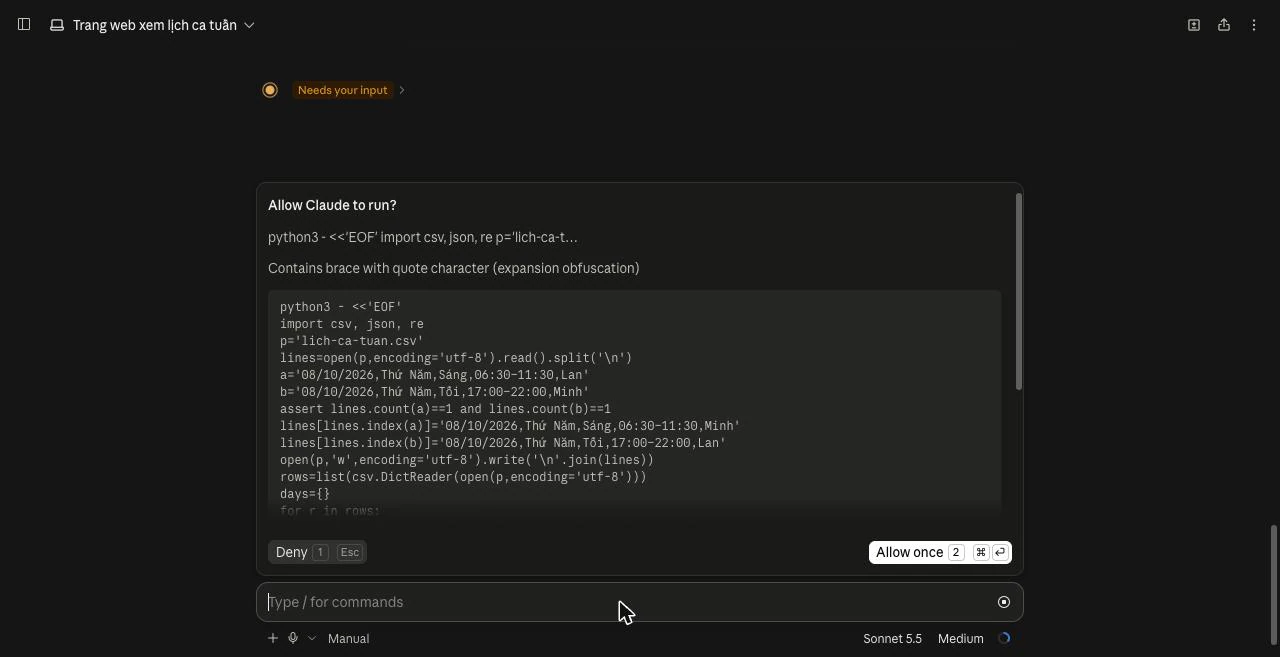Screen dimensions: 1280x657
Task: Click the laptop icon beside session title
Action: click(x=57, y=25)
